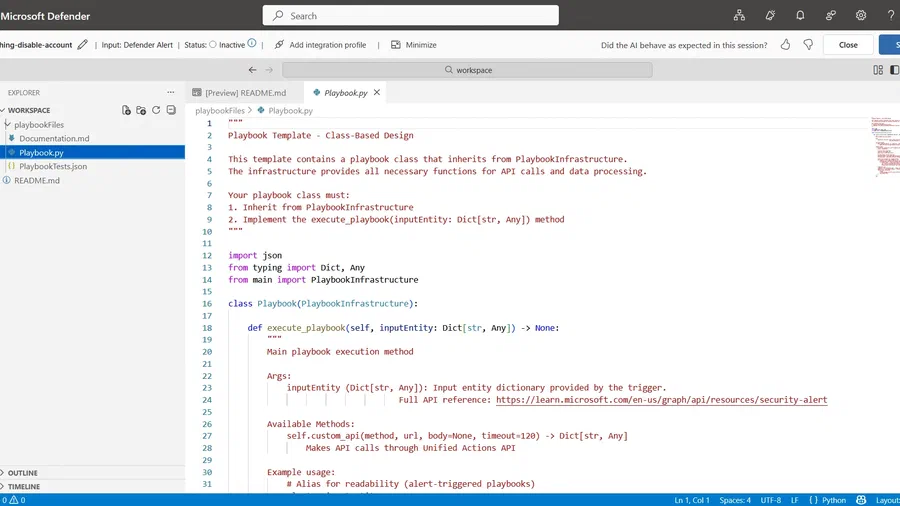Select Playbook.py in explorer tree
Image resolution: width=900 pixels, height=506 pixels.
pos(92,153)
